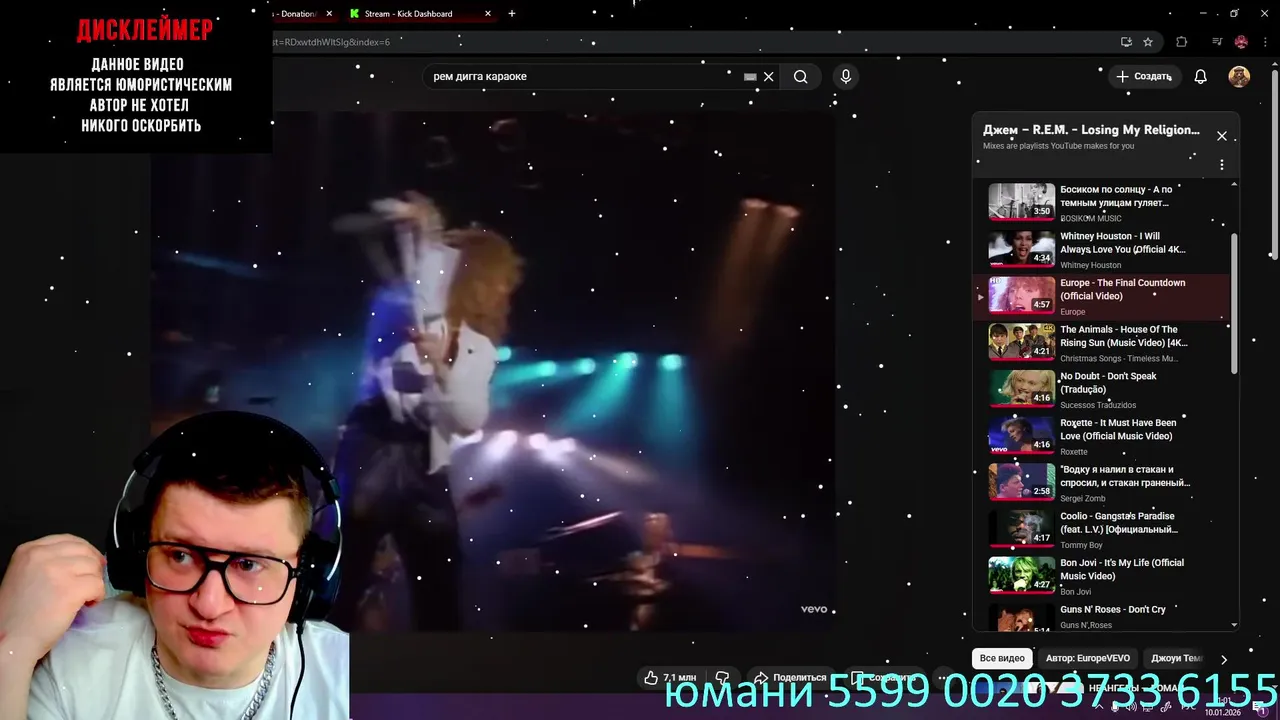Viewport: 1280px width, 720px height.
Task: Click the playlist scroll-down arrow
Action: coord(1233,625)
